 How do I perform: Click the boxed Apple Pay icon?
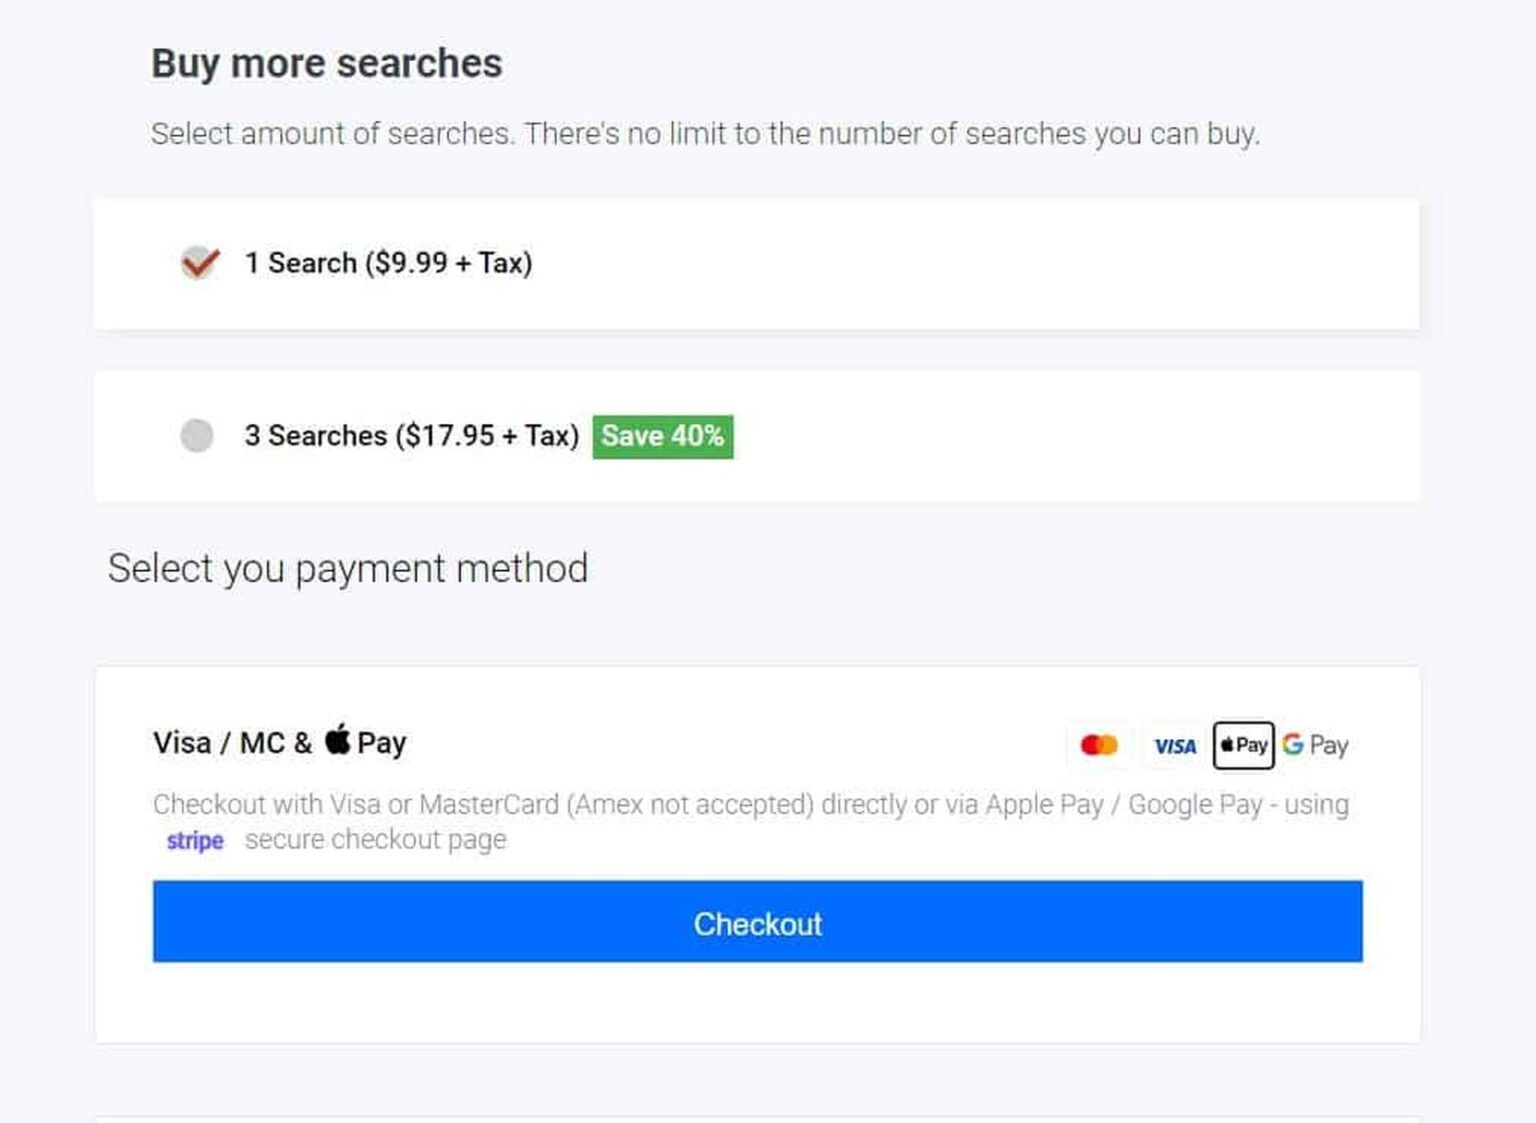(1243, 745)
